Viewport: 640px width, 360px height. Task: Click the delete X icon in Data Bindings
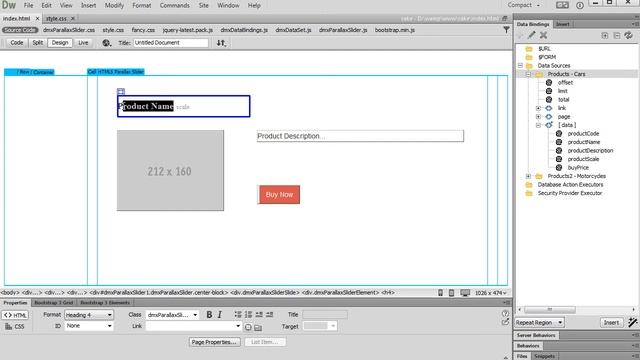[x=543, y=36]
